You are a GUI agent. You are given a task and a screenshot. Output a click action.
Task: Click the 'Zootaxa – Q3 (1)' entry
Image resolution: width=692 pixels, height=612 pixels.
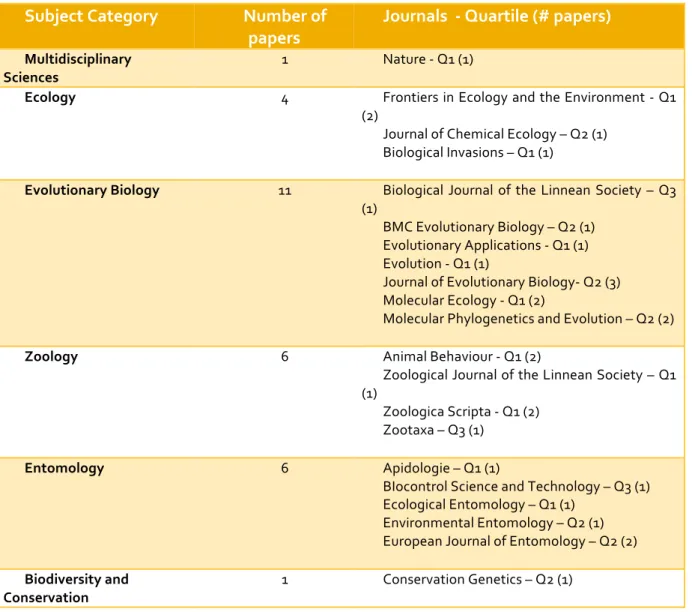pyautogui.click(x=433, y=430)
